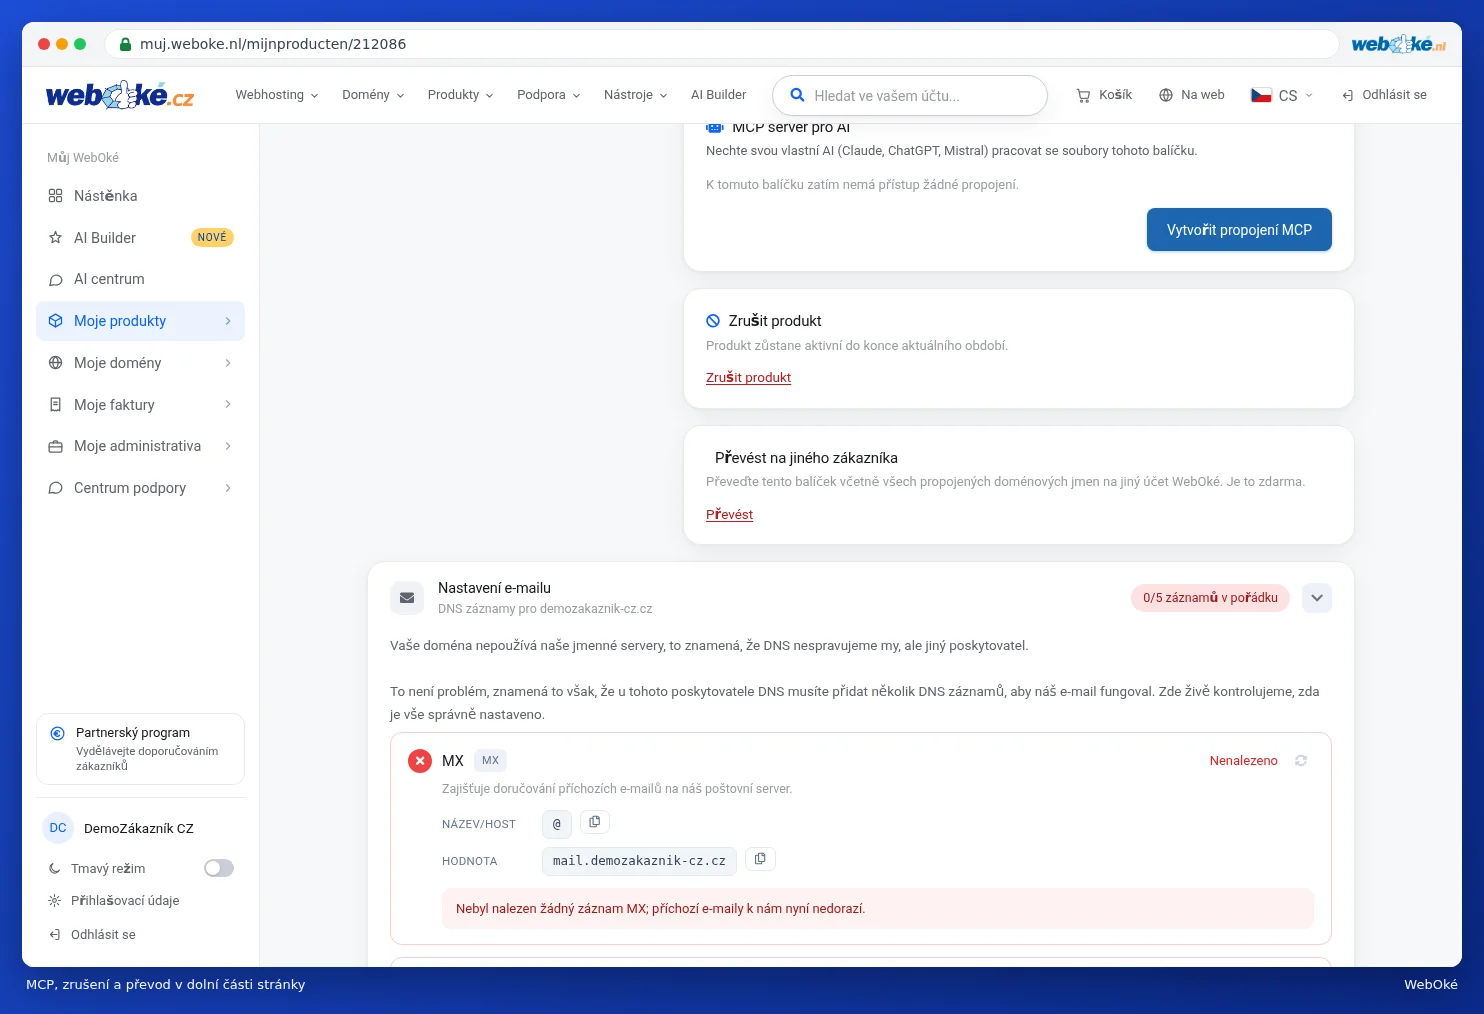Expand Moje produkty submenu
1484x1014 pixels.
coord(228,321)
